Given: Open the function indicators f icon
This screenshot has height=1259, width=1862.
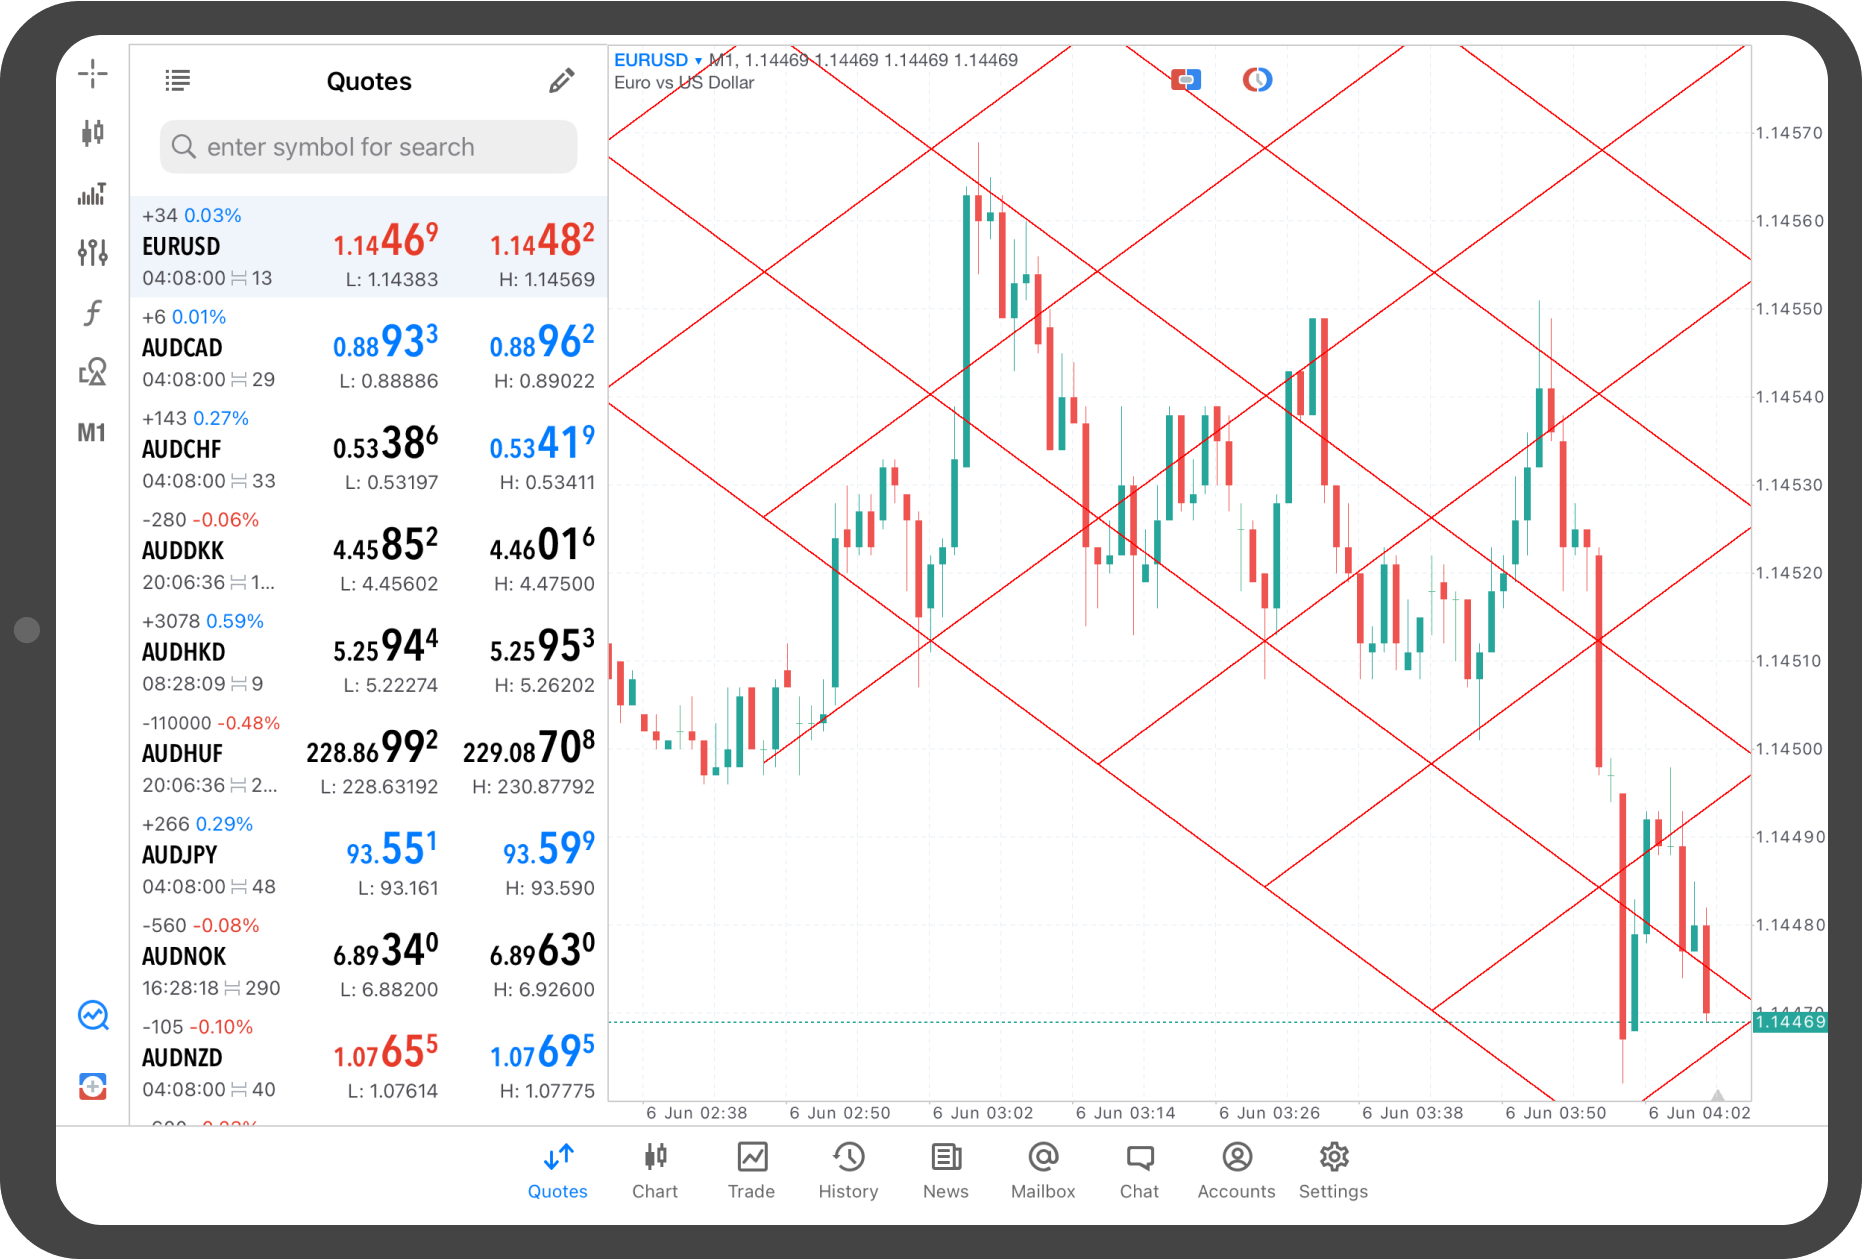Looking at the screenshot, I should (92, 313).
